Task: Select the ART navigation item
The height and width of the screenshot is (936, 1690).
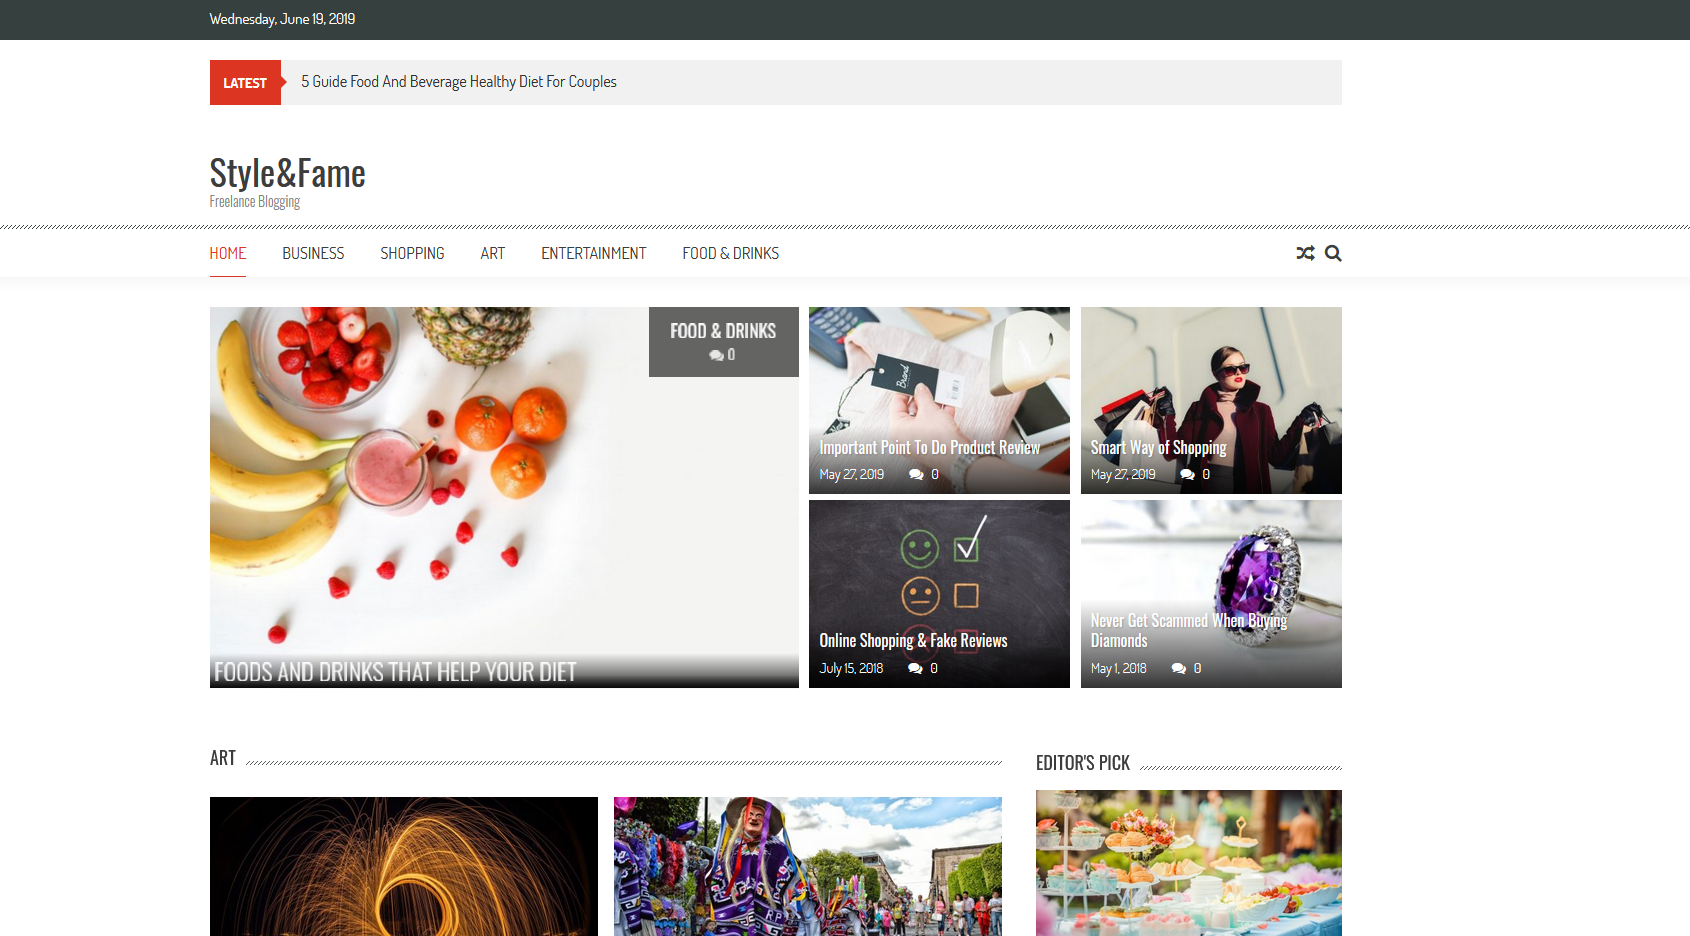Action: tap(493, 253)
